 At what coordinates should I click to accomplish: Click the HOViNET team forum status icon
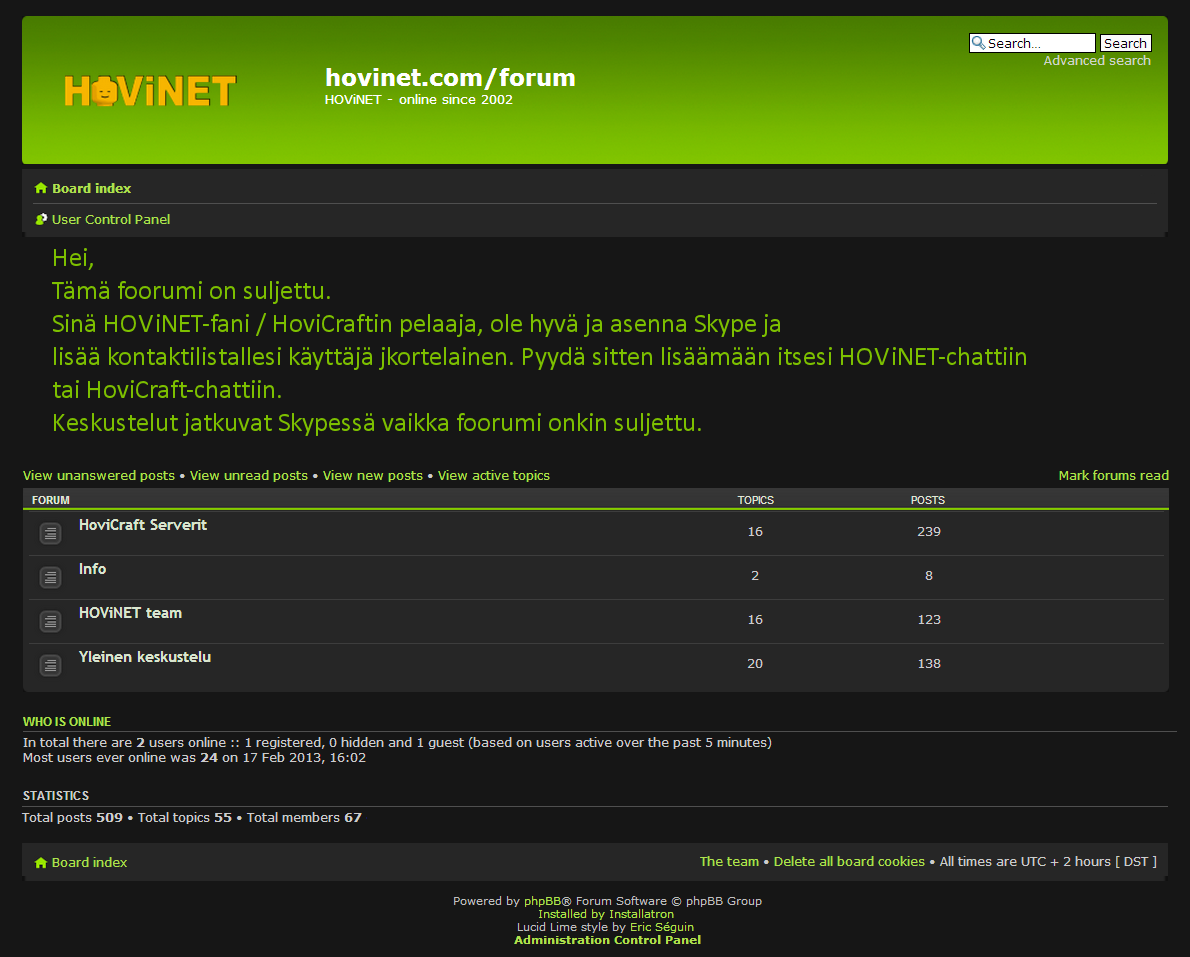click(x=50, y=622)
